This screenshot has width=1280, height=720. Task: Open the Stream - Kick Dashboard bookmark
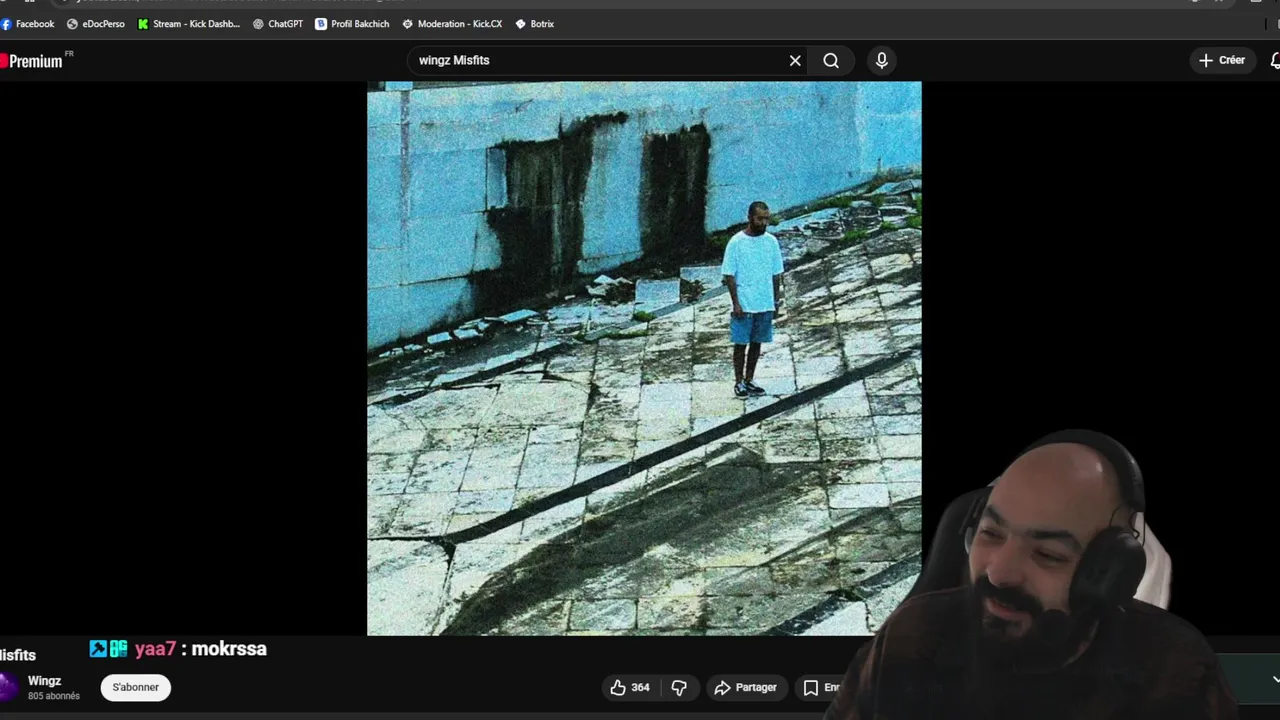[189, 24]
